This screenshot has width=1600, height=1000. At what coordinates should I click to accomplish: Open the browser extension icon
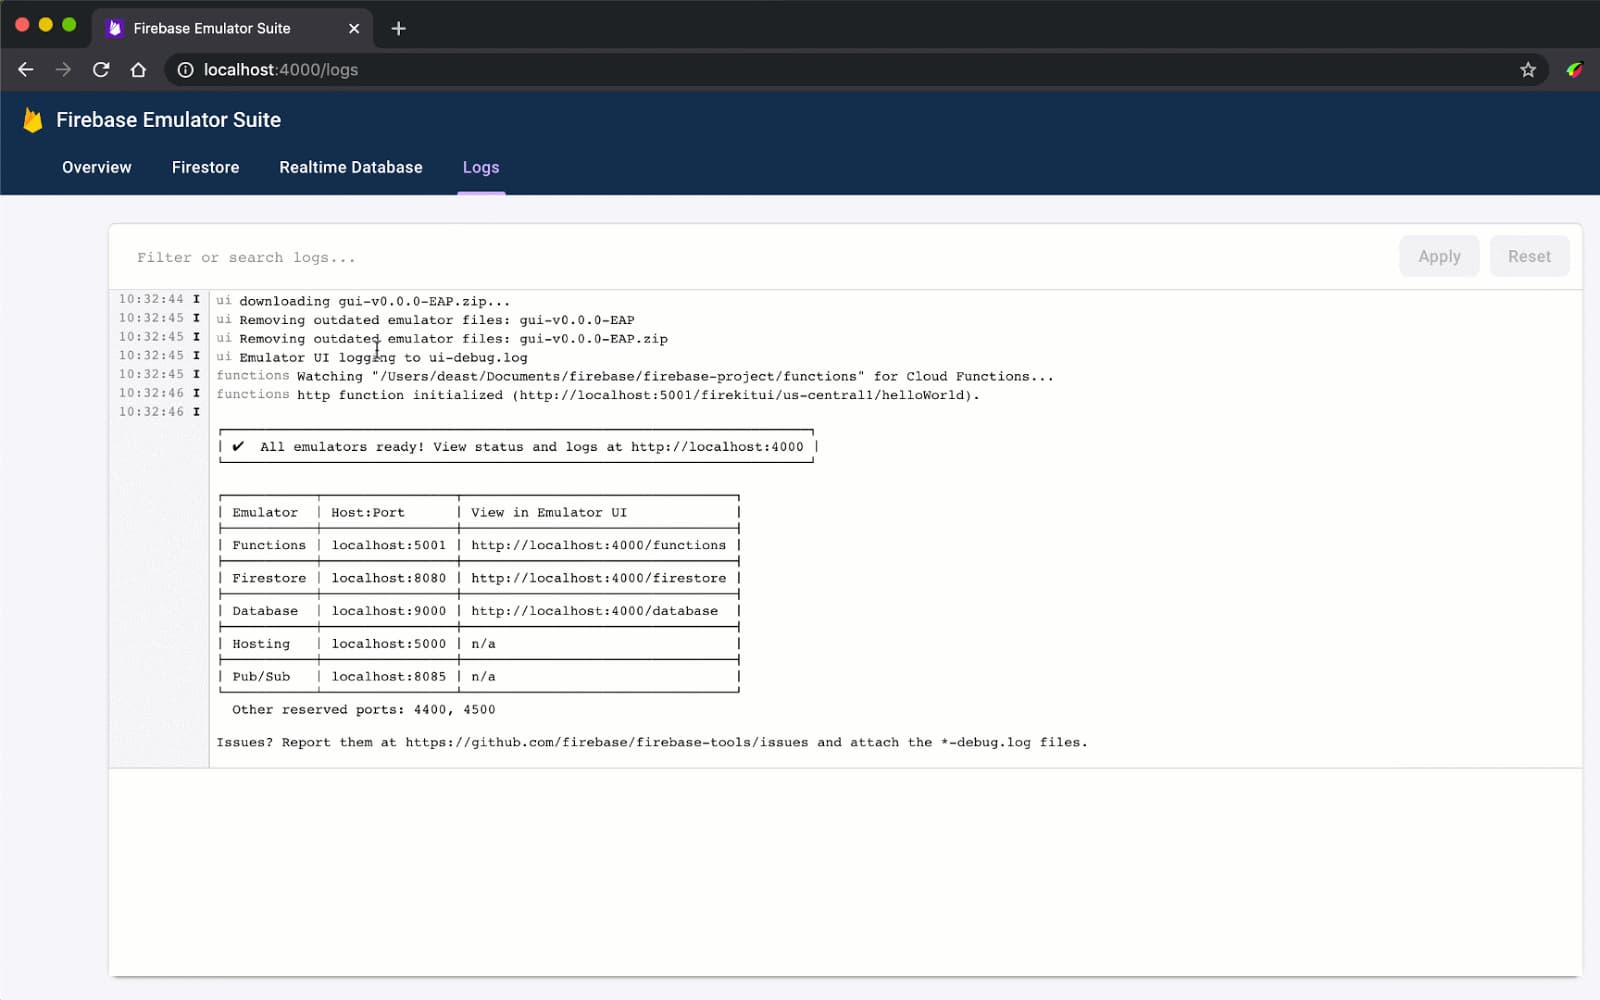pos(1574,70)
